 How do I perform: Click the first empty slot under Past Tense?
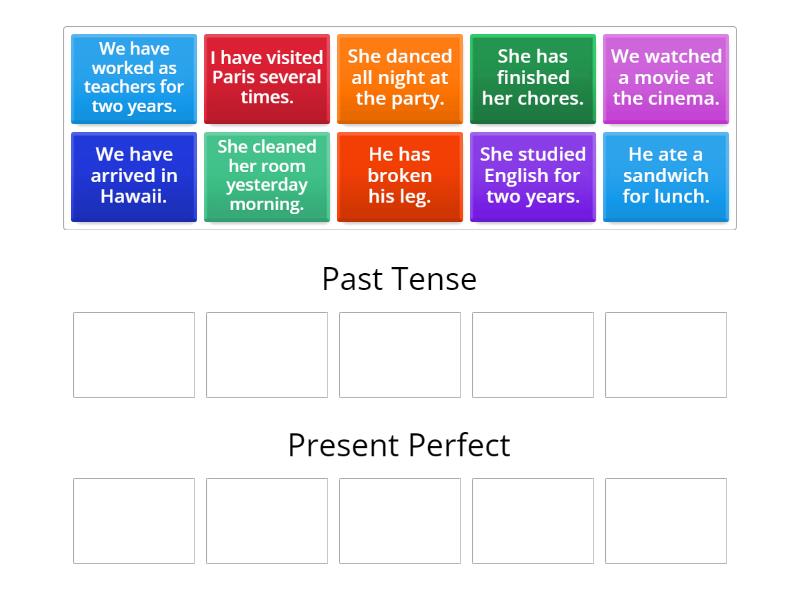point(133,355)
